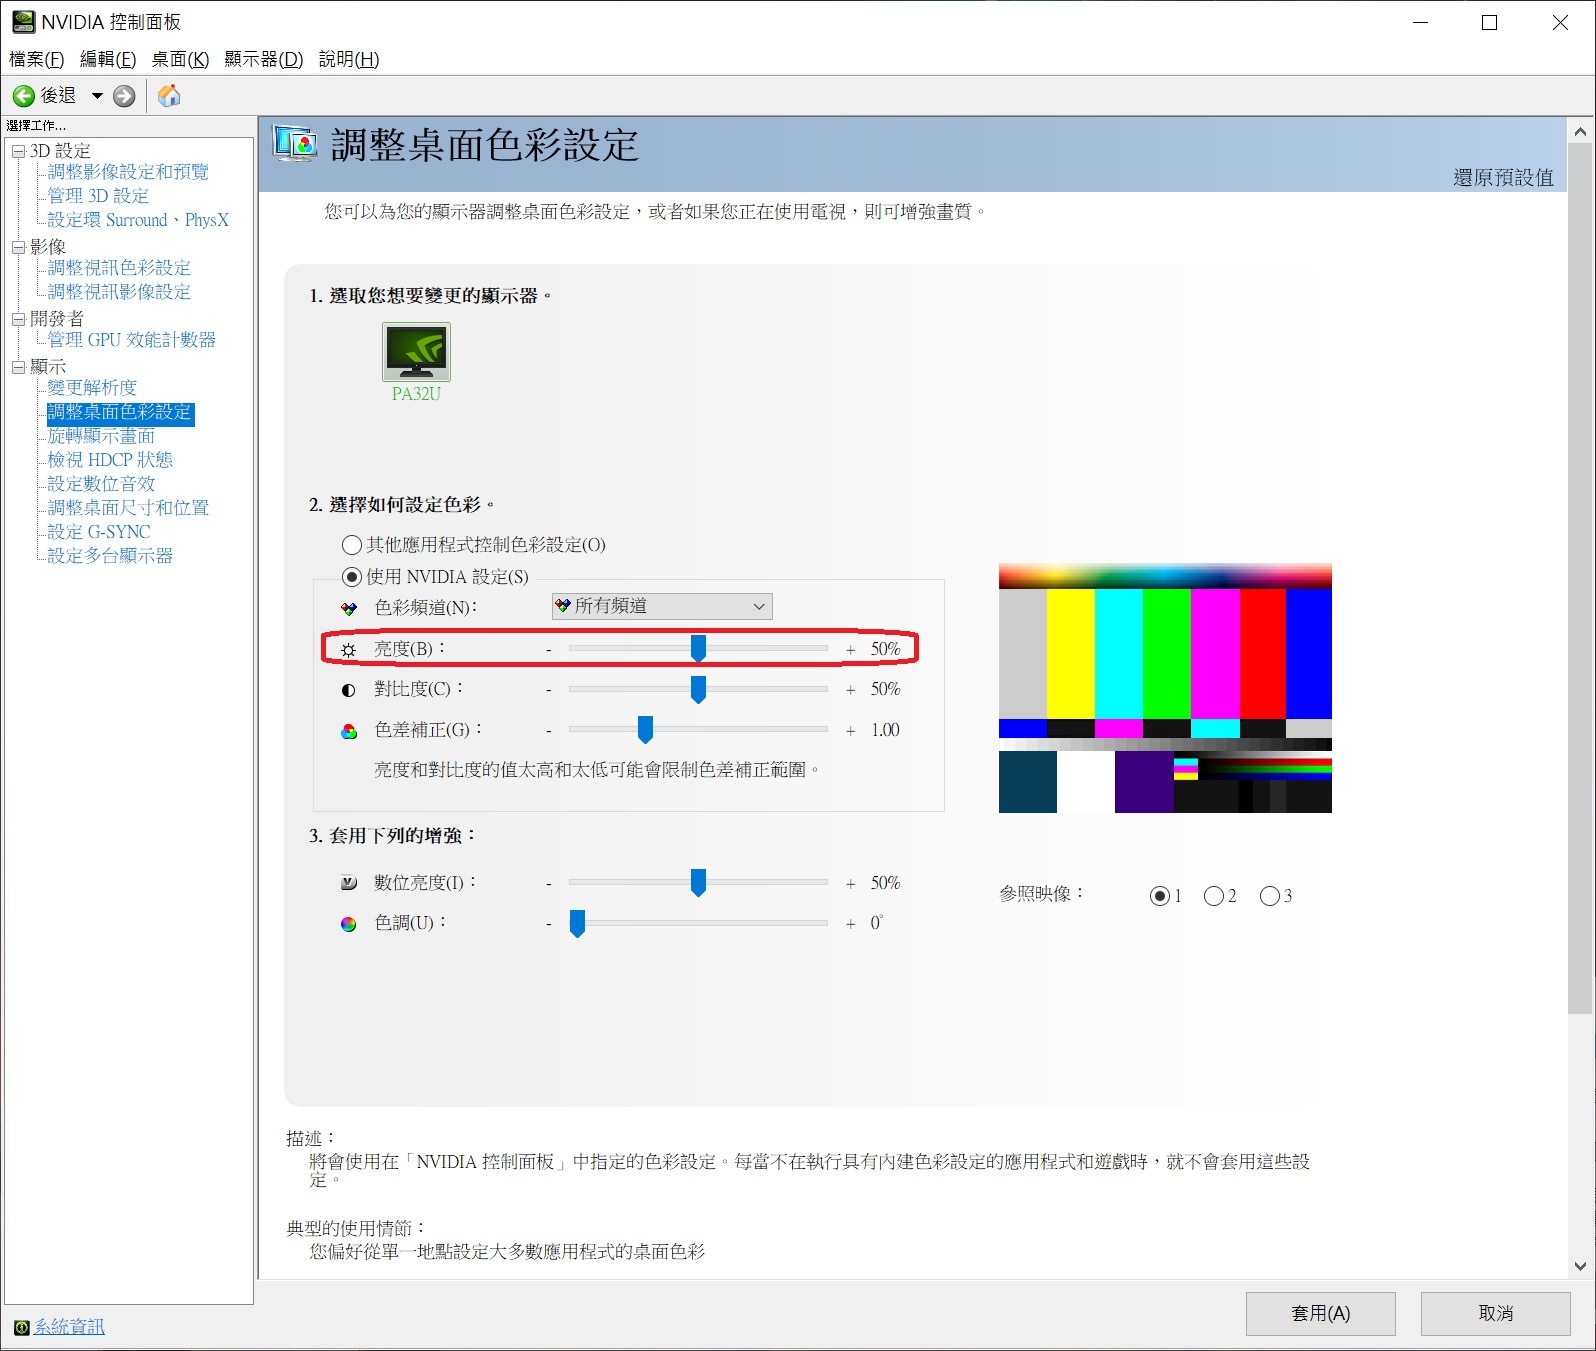Image resolution: width=1596 pixels, height=1351 pixels.
Task: Click the 色差補正 gamma slider handle
Action: [645, 730]
